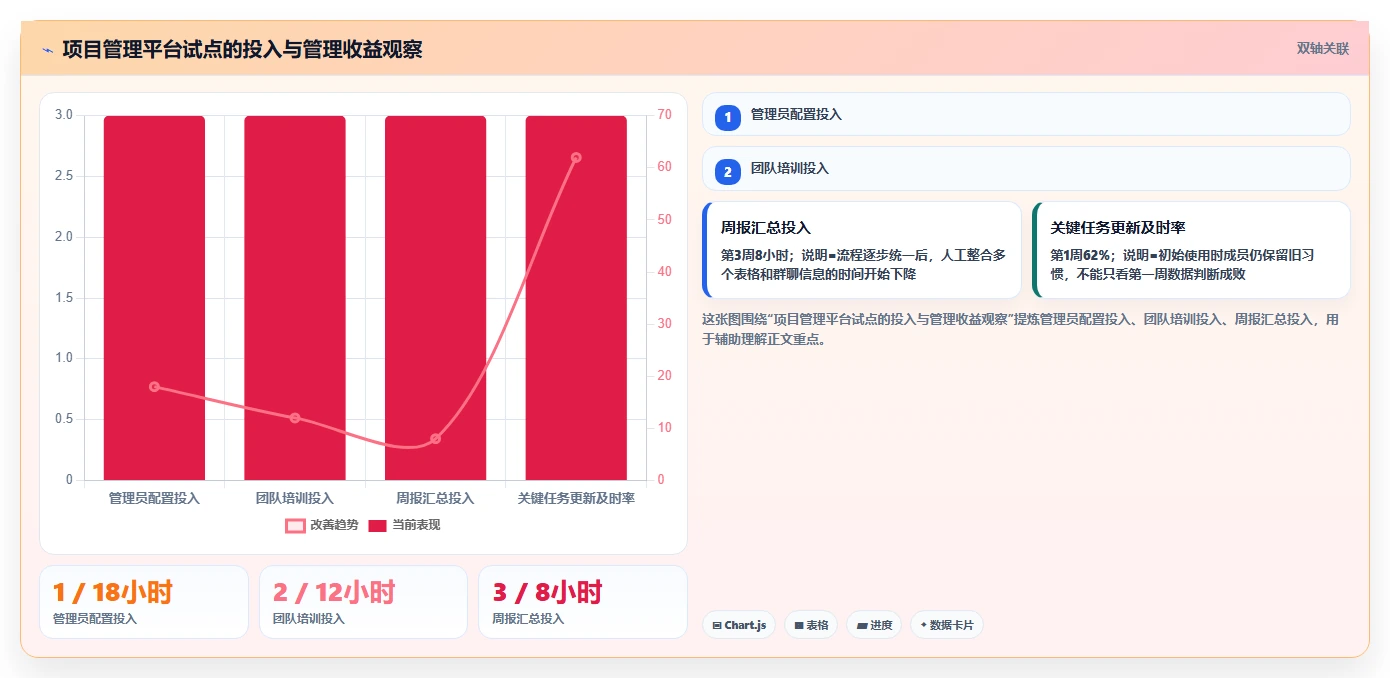1390x678 pixels.
Task: Click the Chart.js tag chip
Action: click(739, 625)
